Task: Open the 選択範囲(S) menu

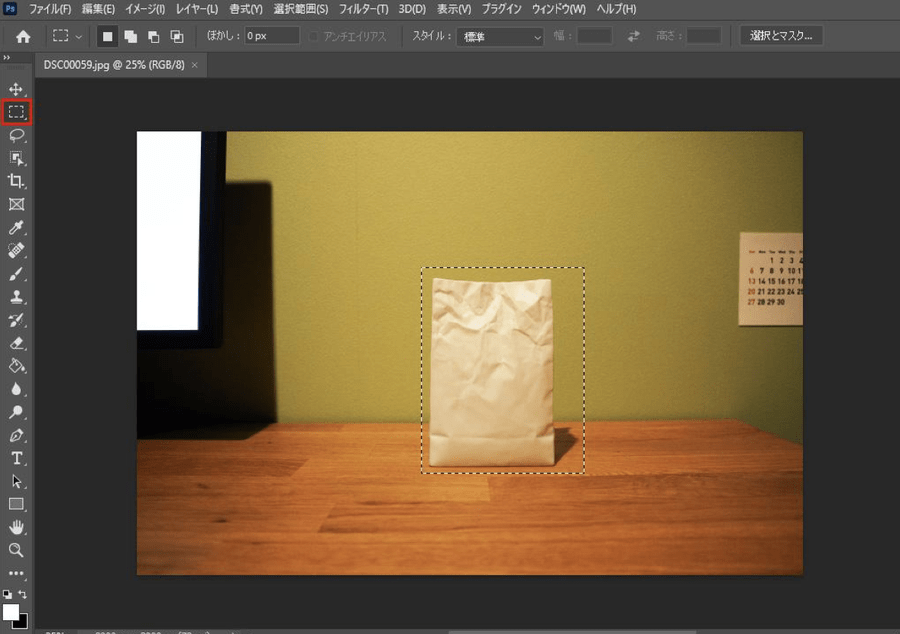Action: tap(301, 9)
